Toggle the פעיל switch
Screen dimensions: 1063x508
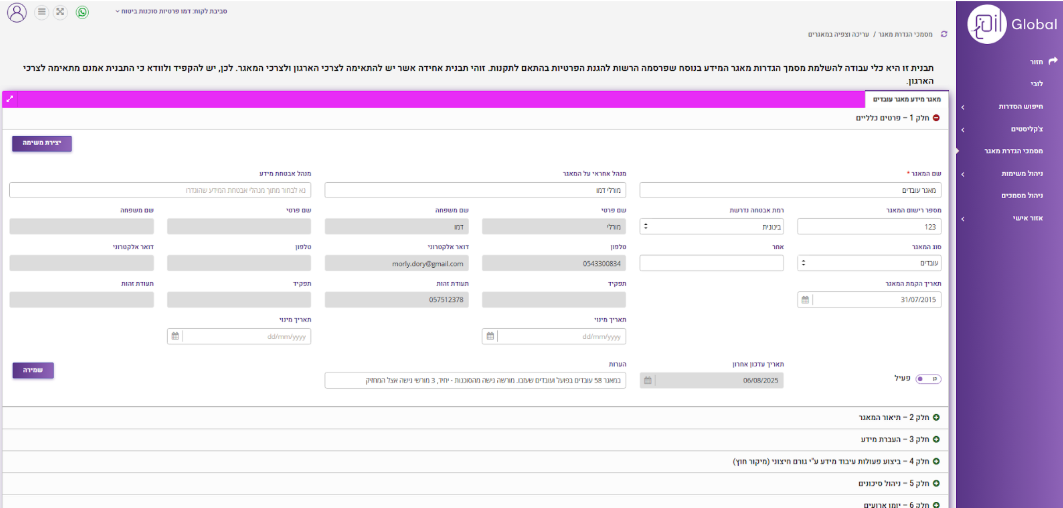pos(929,379)
